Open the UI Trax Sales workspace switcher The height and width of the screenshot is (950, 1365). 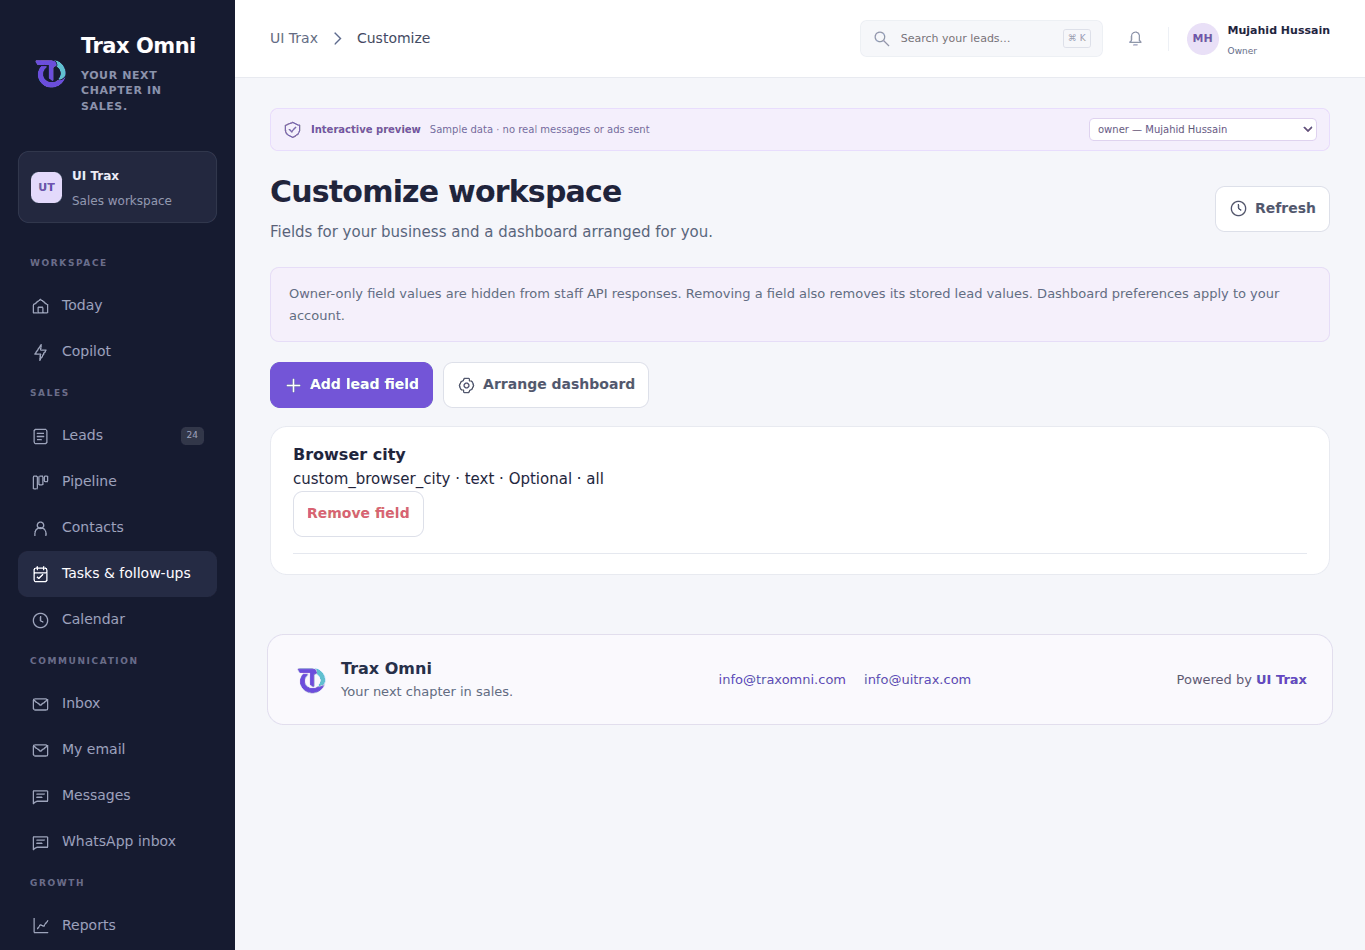[x=117, y=187]
